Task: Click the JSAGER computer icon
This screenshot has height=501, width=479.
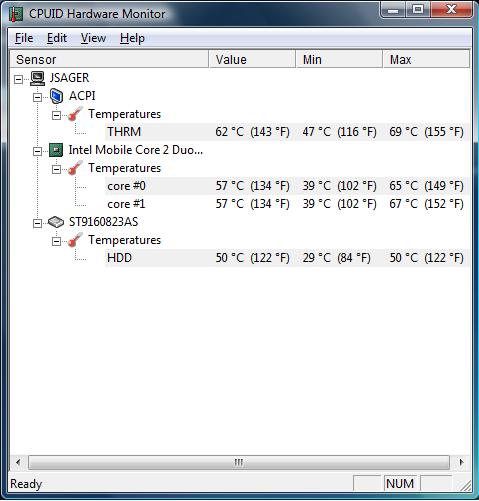Action: point(37,78)
